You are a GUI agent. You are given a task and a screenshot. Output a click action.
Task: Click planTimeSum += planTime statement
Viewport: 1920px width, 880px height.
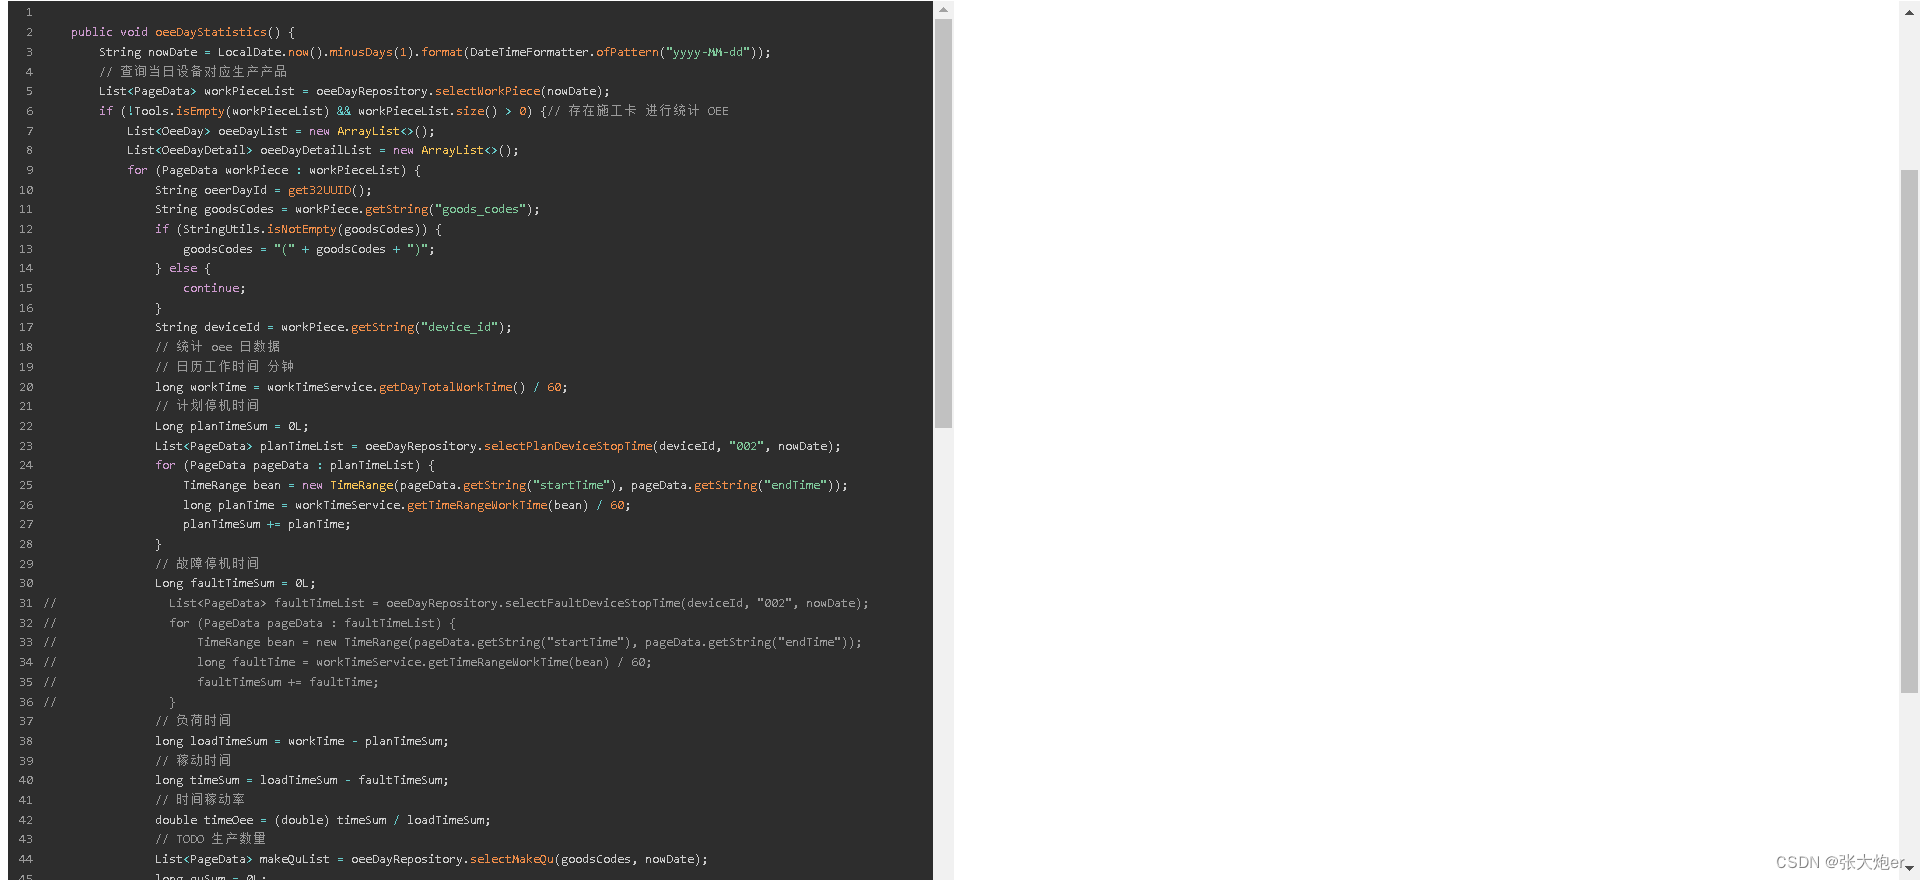[x=266, y=524]
